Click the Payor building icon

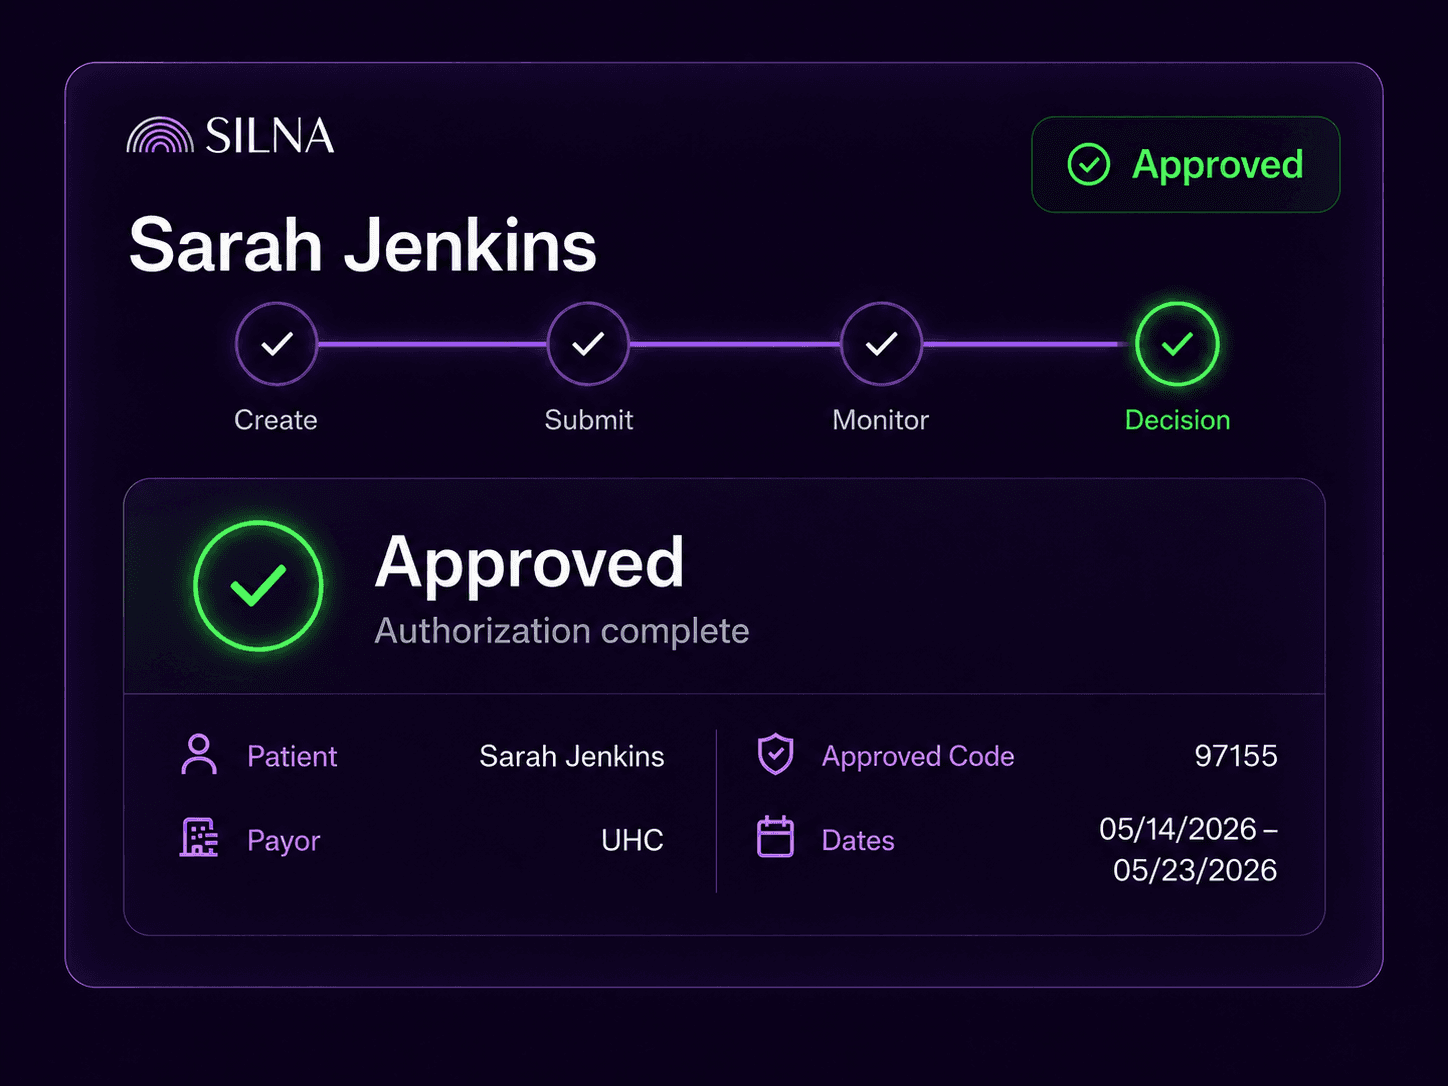click(199, 838)
